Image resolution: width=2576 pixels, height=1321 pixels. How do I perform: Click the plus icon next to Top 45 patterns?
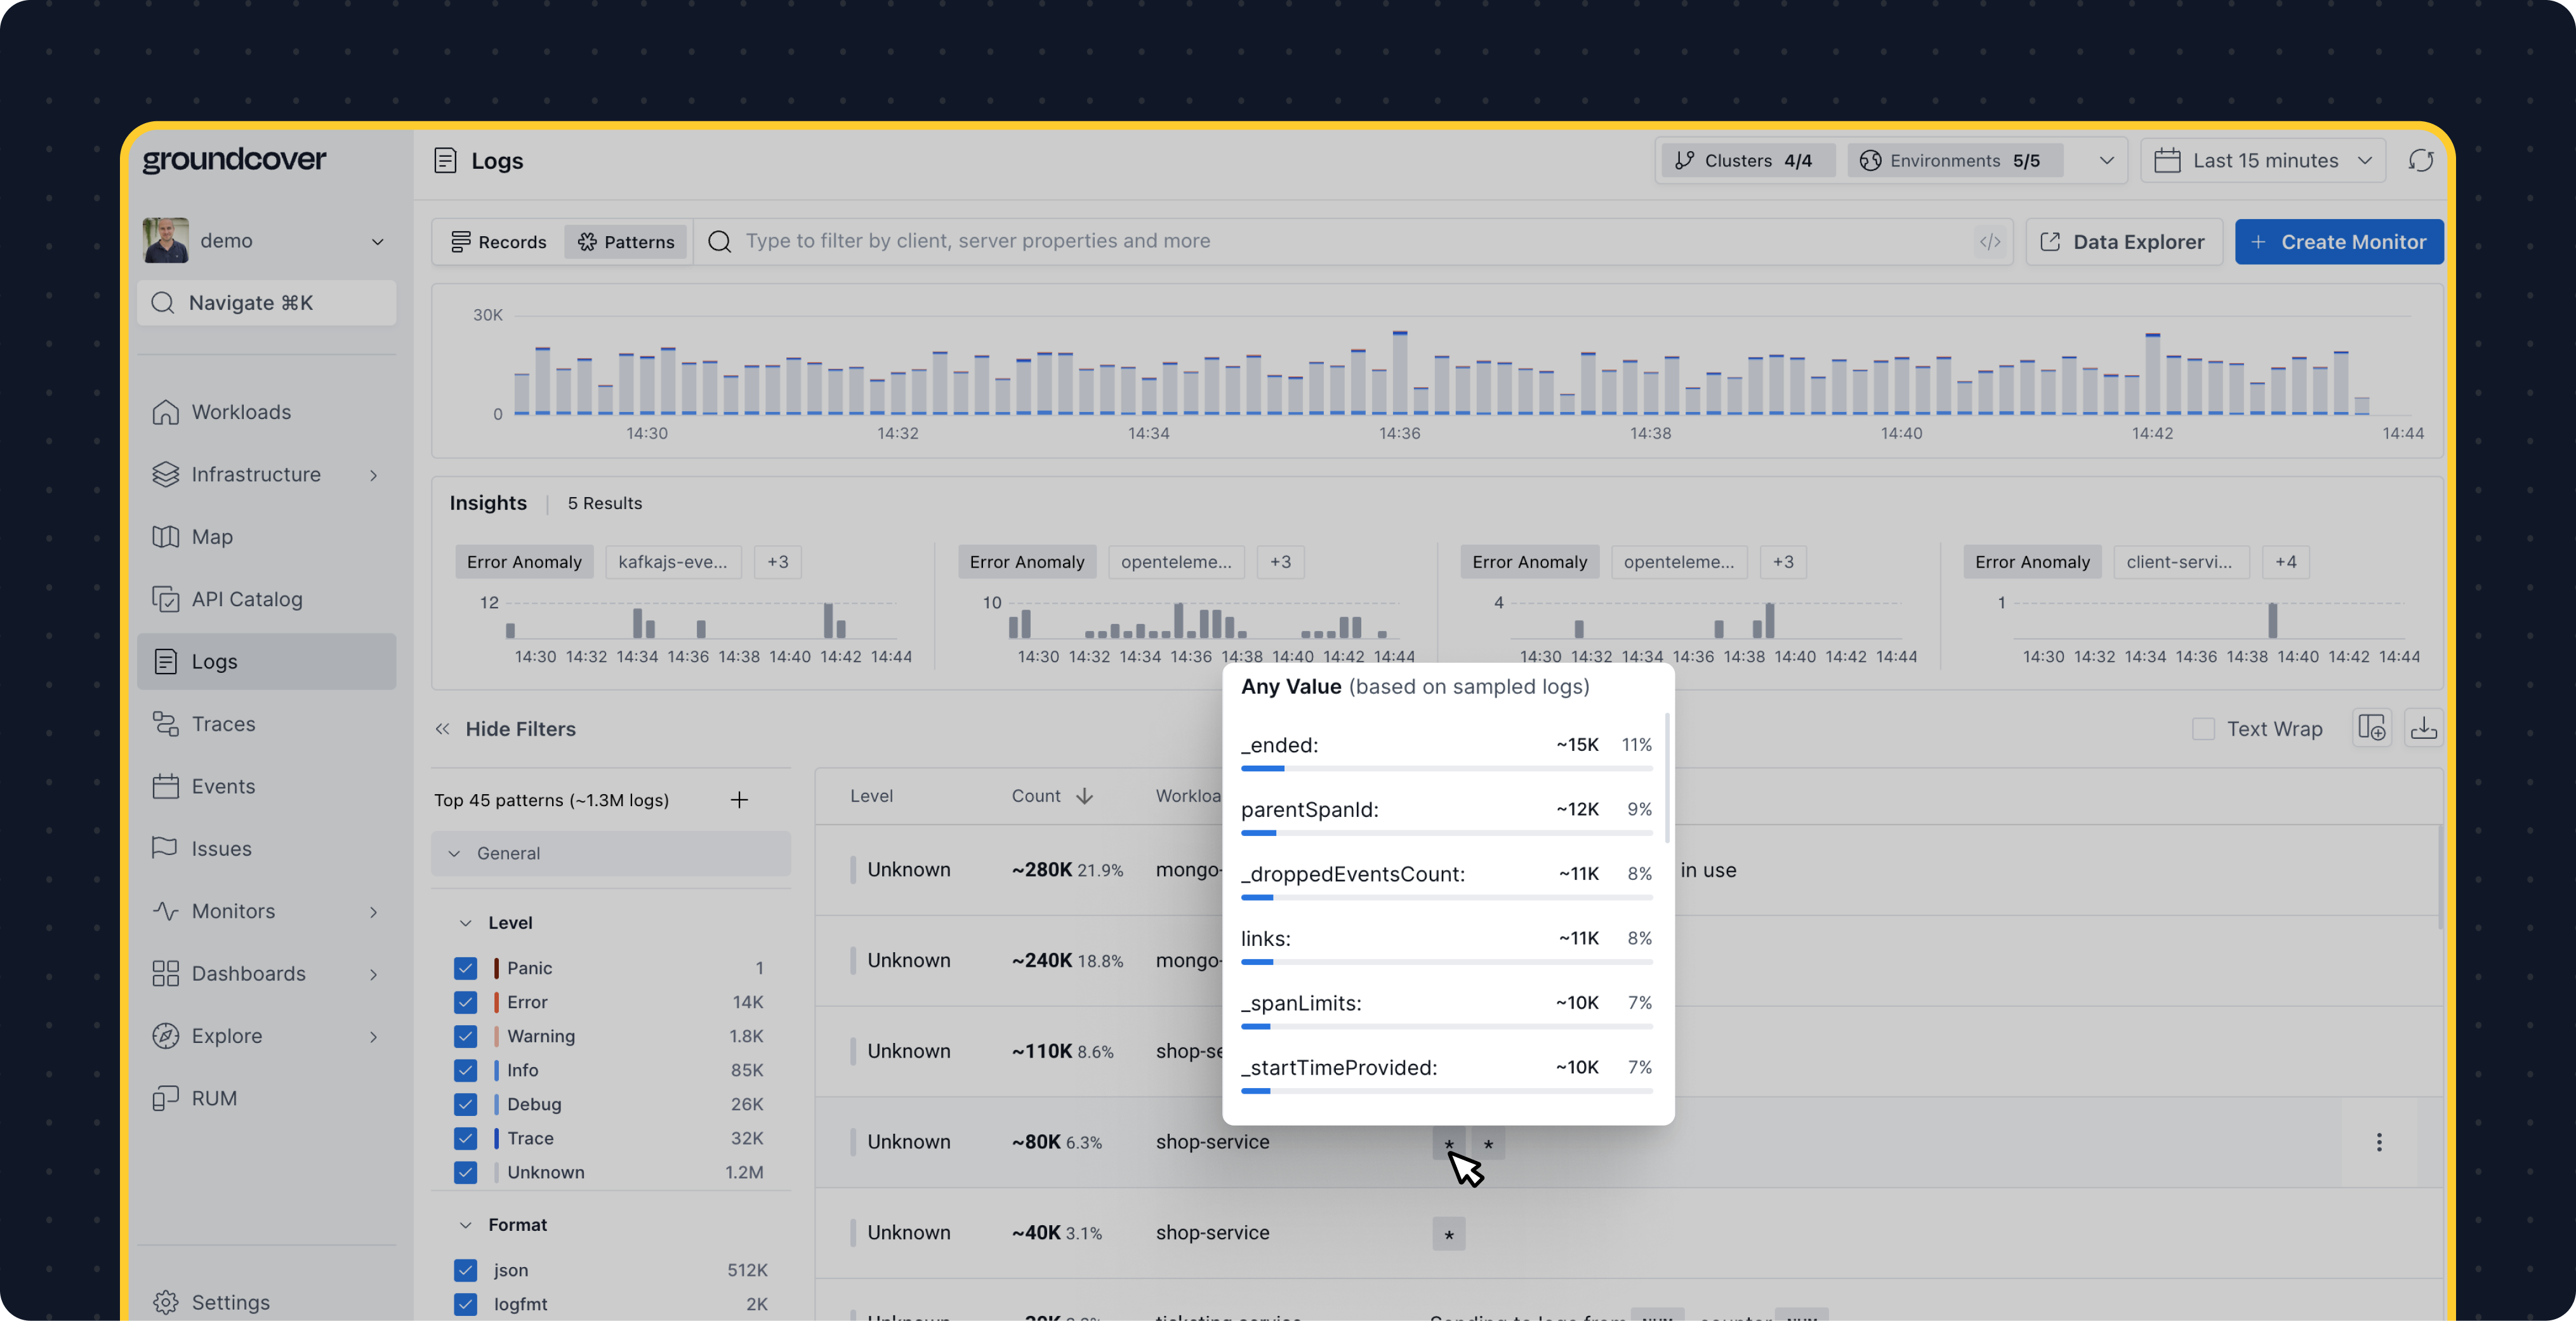pyautogui.click(x=739, y=800)
